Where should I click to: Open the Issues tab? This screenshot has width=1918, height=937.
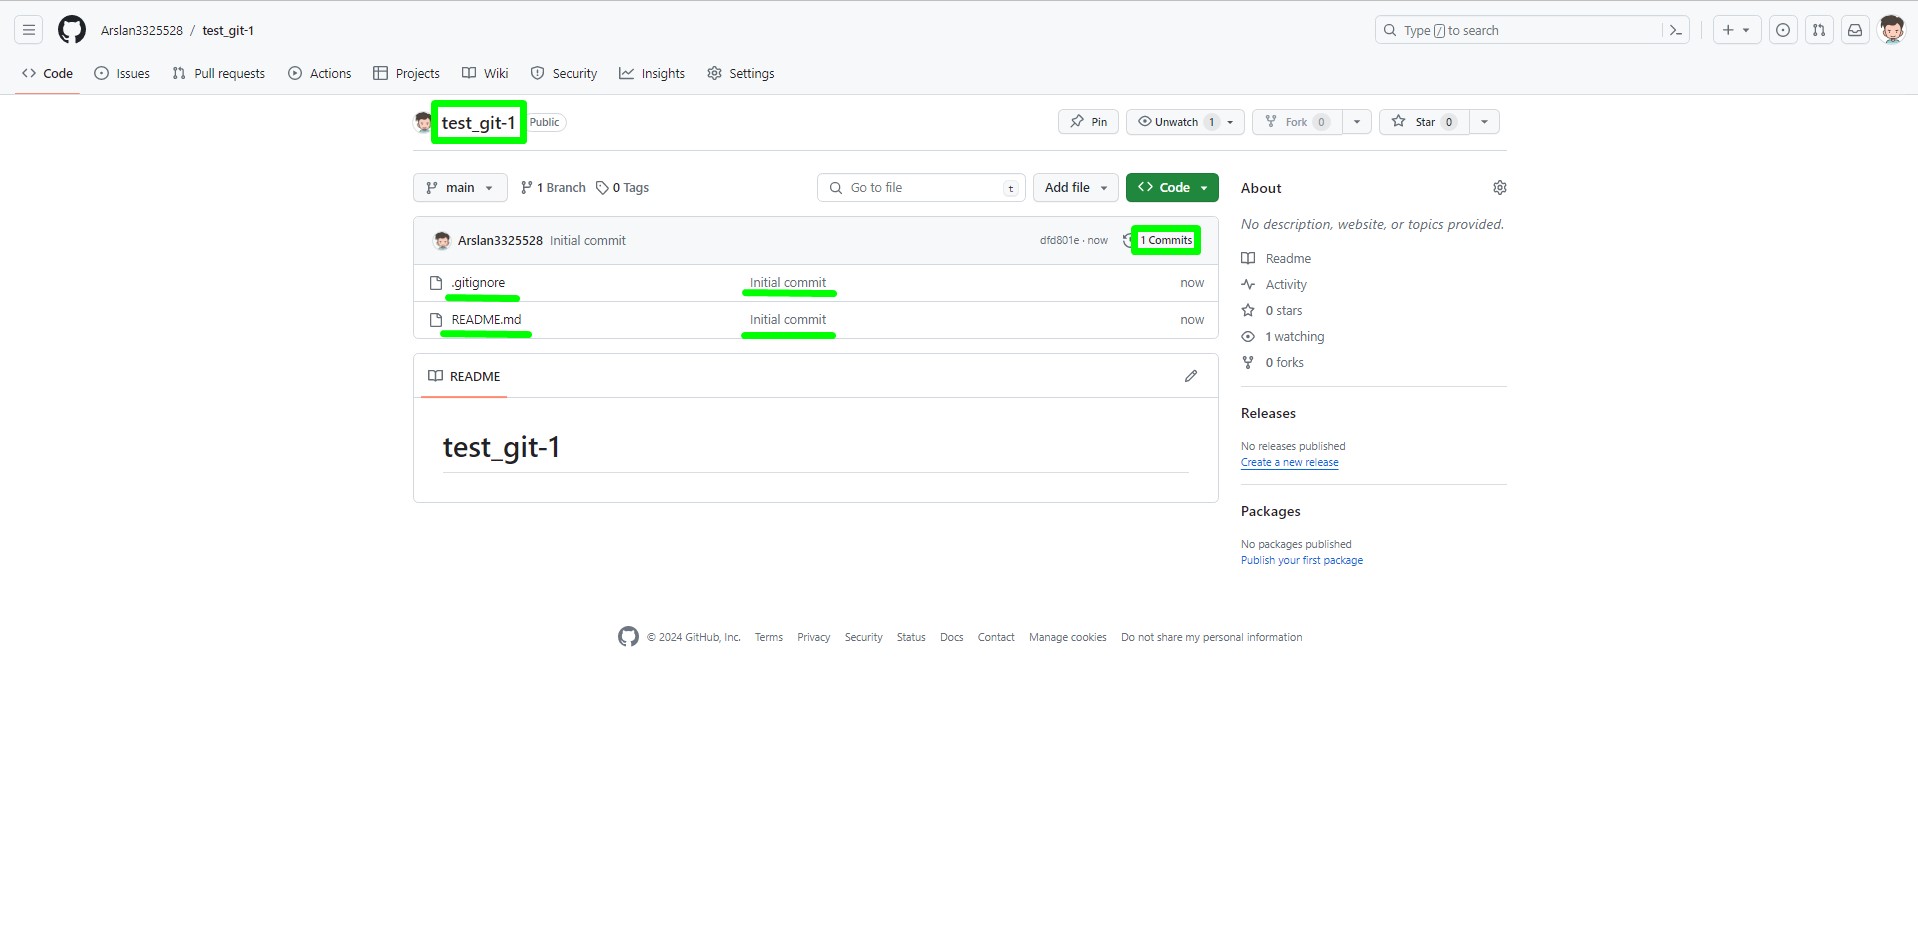pyautogui.click(x=122, y=73)
